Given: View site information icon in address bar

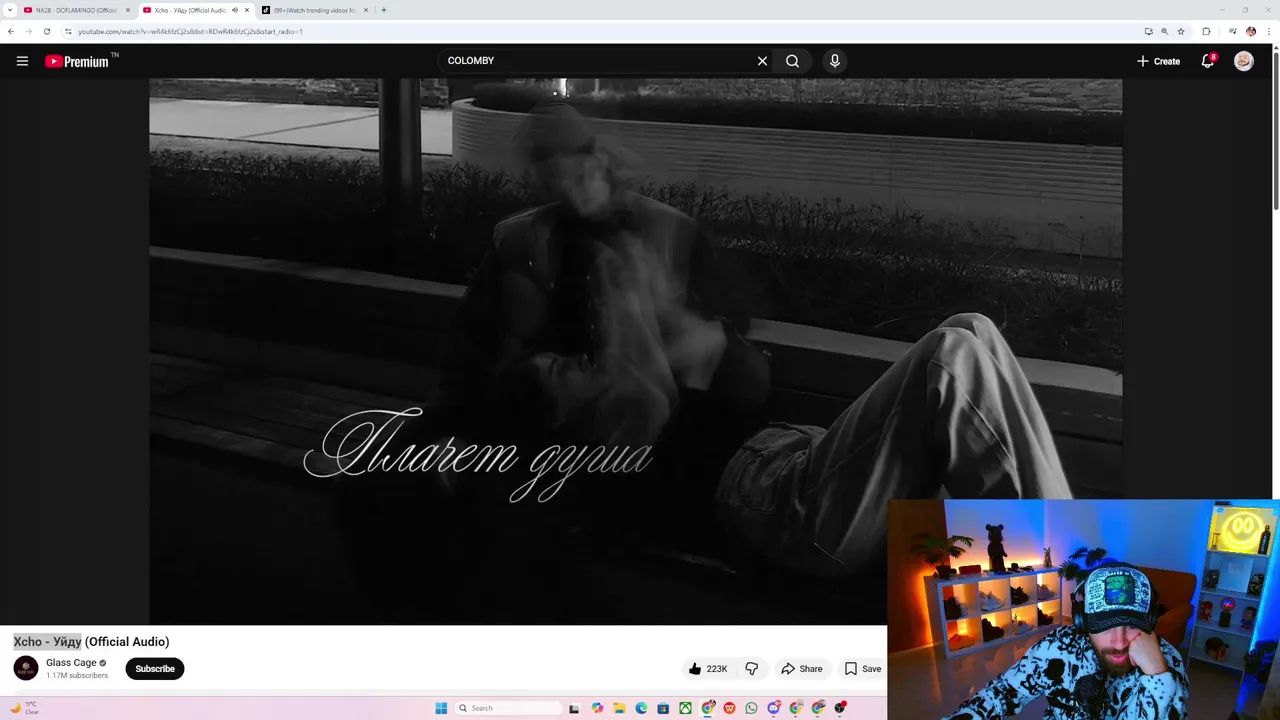Looking at the screenshot, I should click(68, 31).
